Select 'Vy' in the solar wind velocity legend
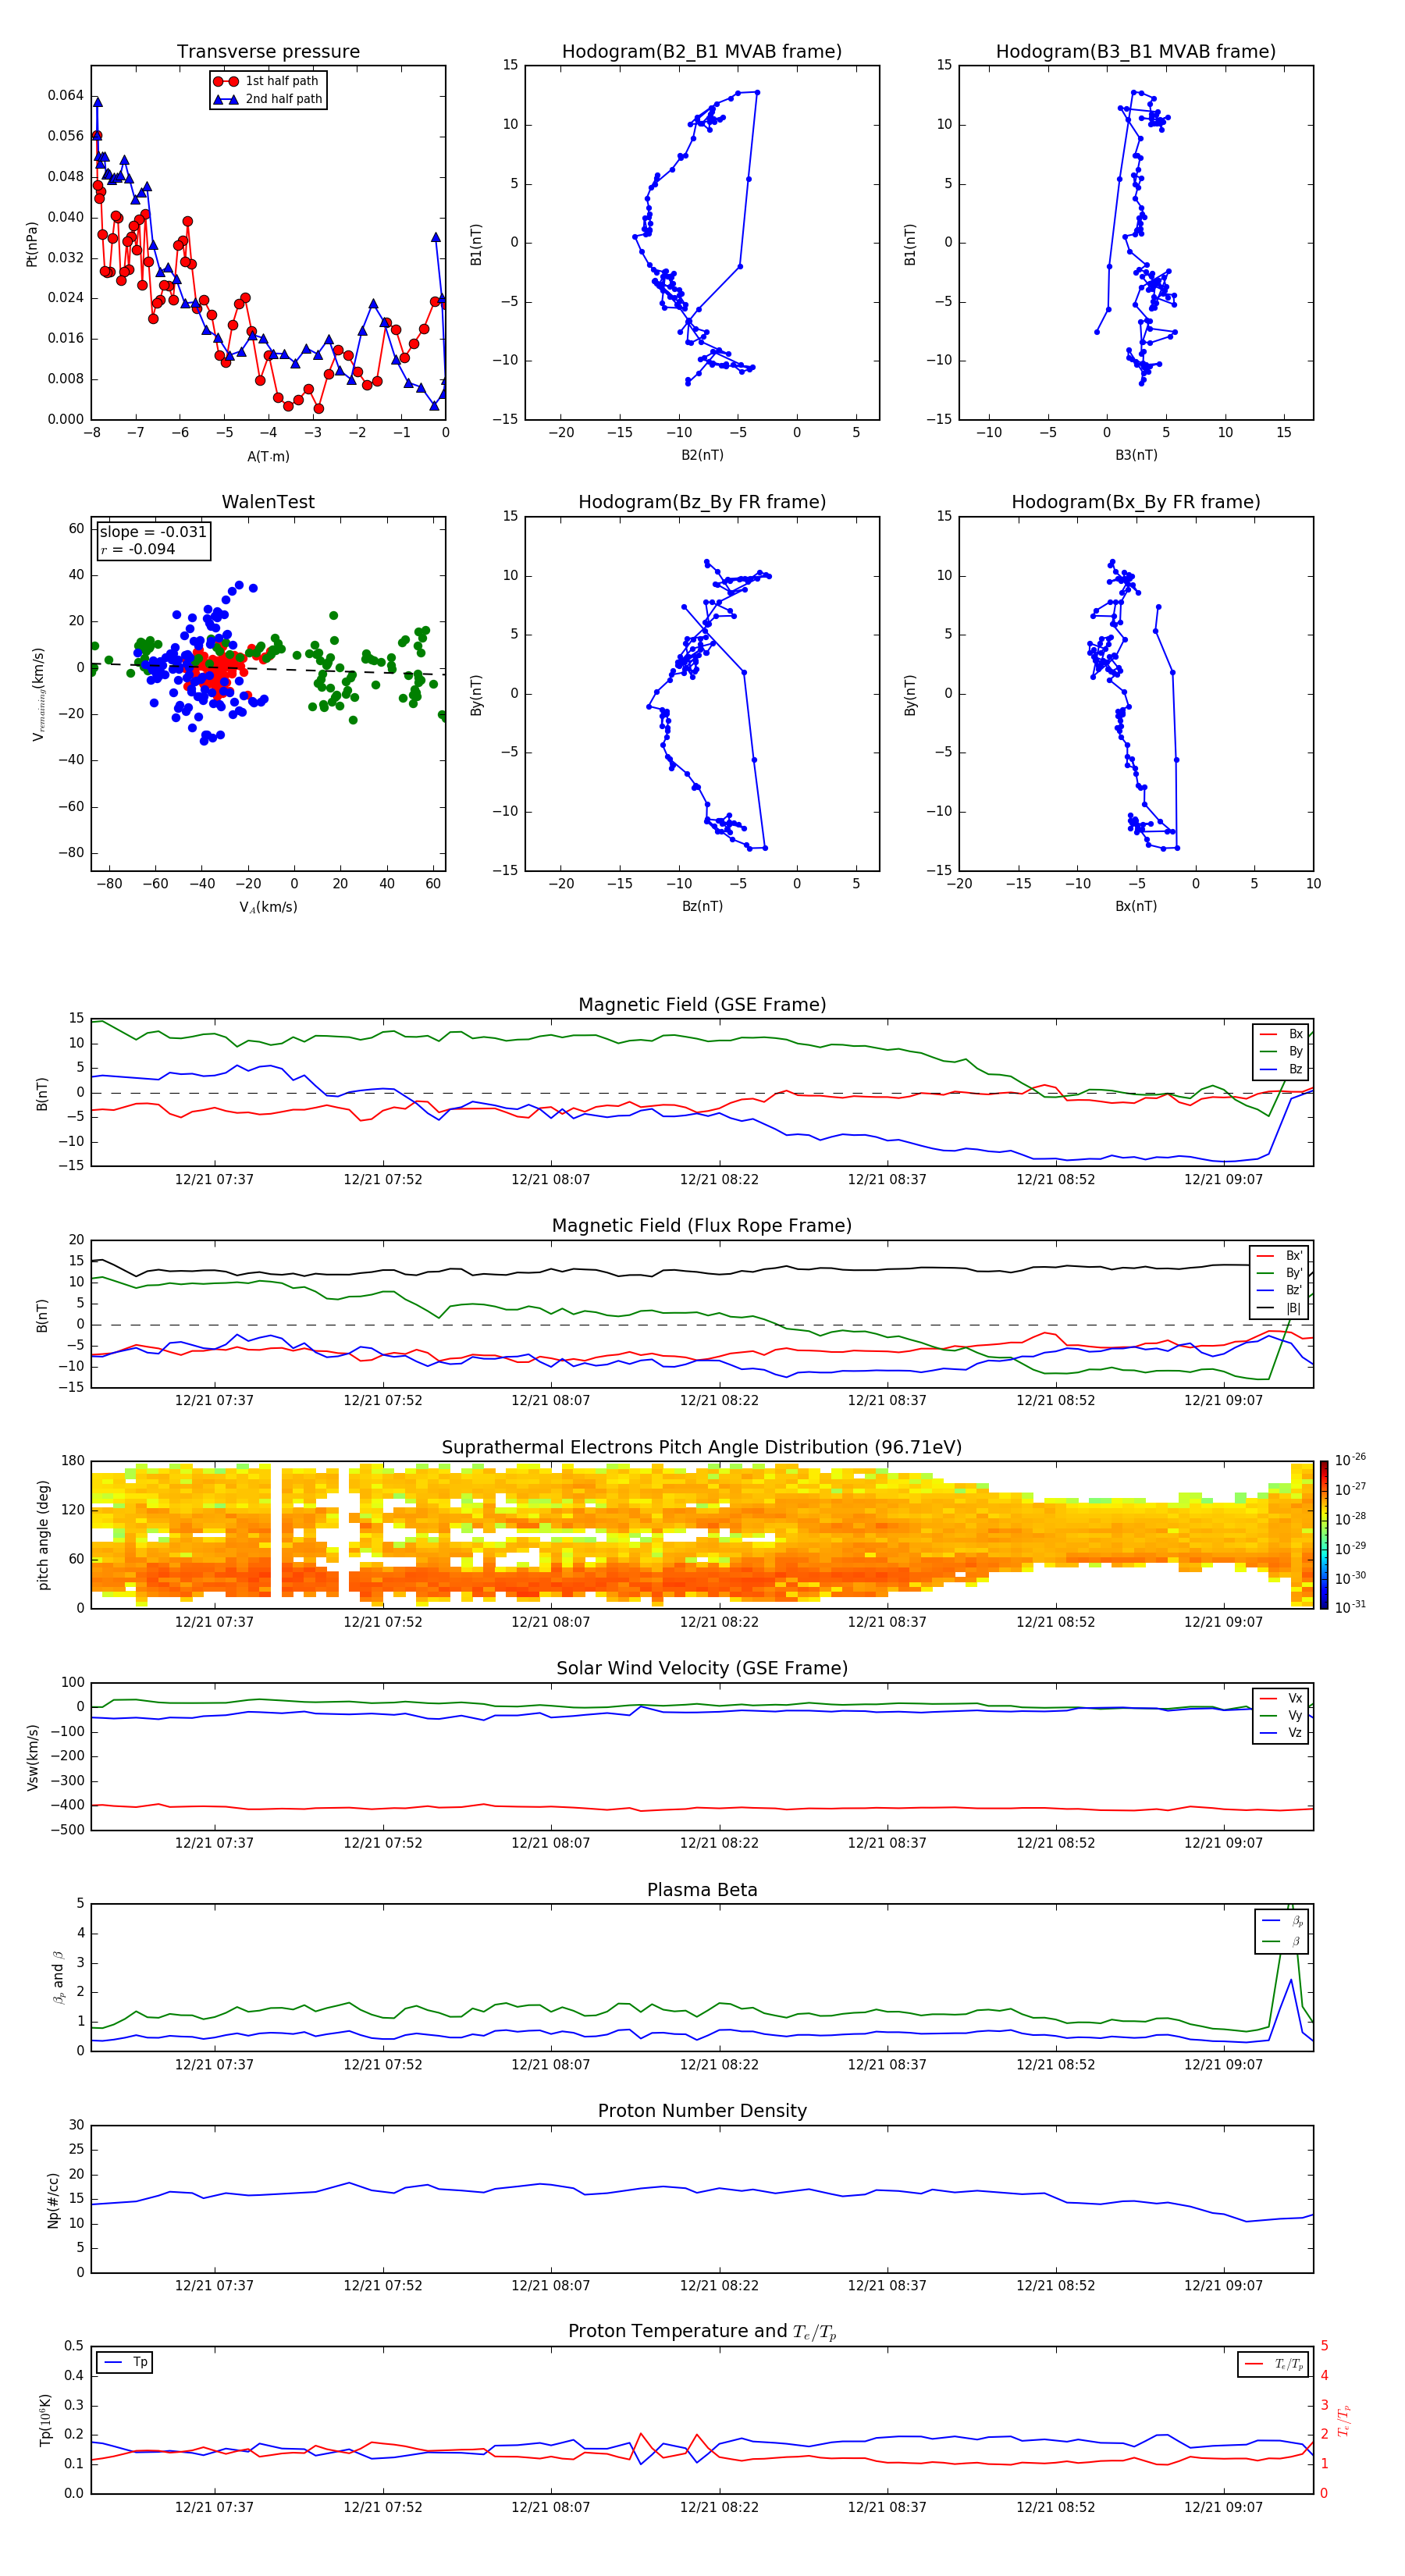Screen dimensions: 1405x2576 click(1282, 1716)
